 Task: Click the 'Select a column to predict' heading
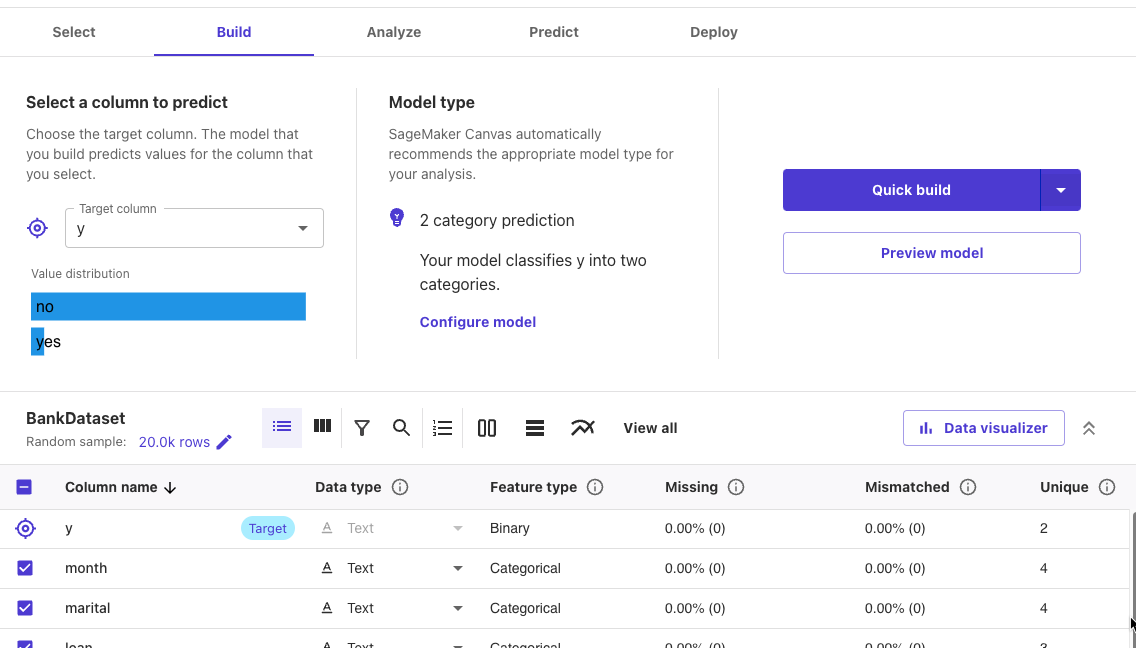click(x=127, y=102)
